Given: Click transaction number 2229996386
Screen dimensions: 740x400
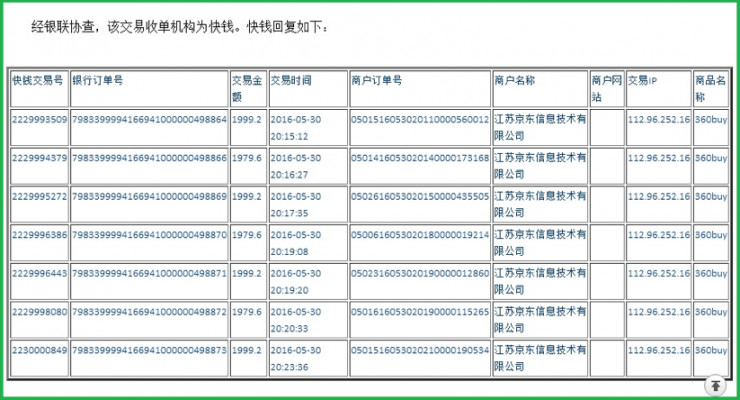Looking at the screenshot, I should point(40,235).
